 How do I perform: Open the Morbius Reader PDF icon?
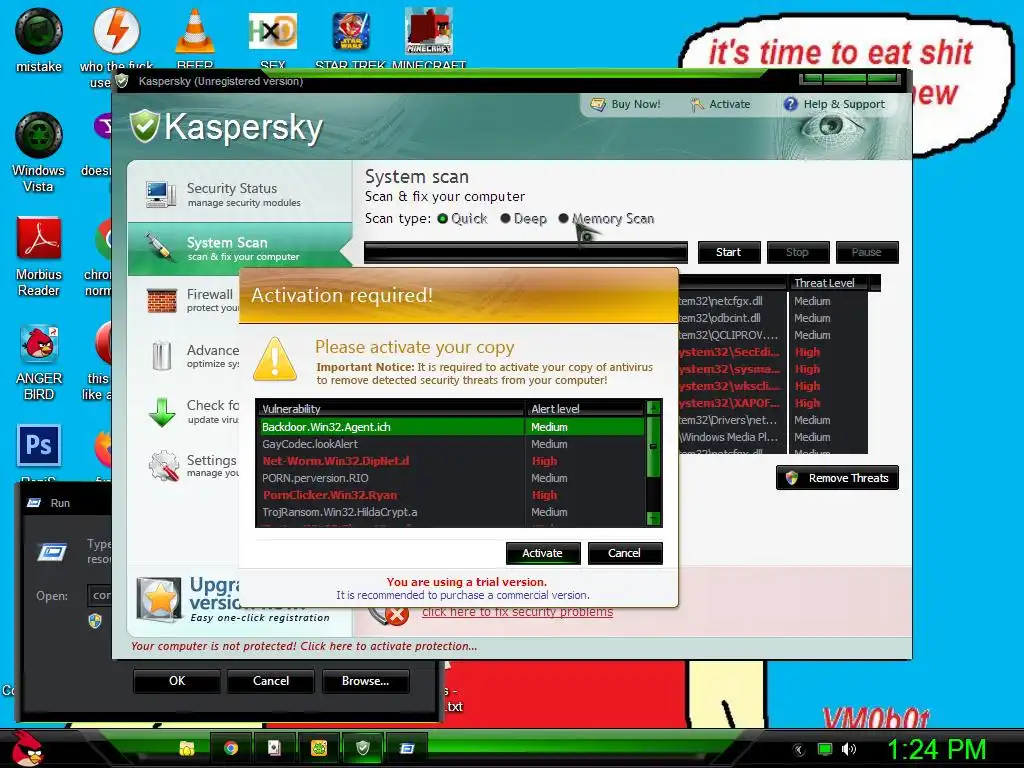point(39,238)
